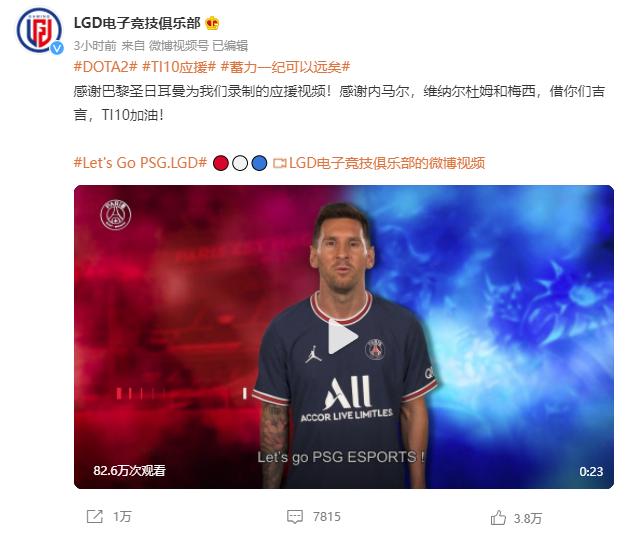Click the blue circle emoji
Viewport: 628px width, 535px height.
(259, 163)
